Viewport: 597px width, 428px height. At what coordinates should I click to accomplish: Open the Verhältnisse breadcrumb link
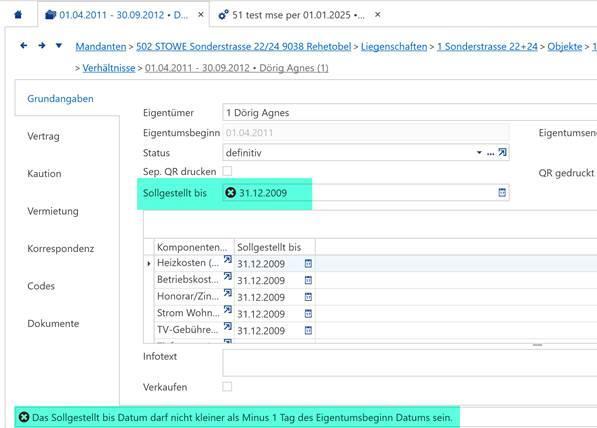(x=109, y=68)
